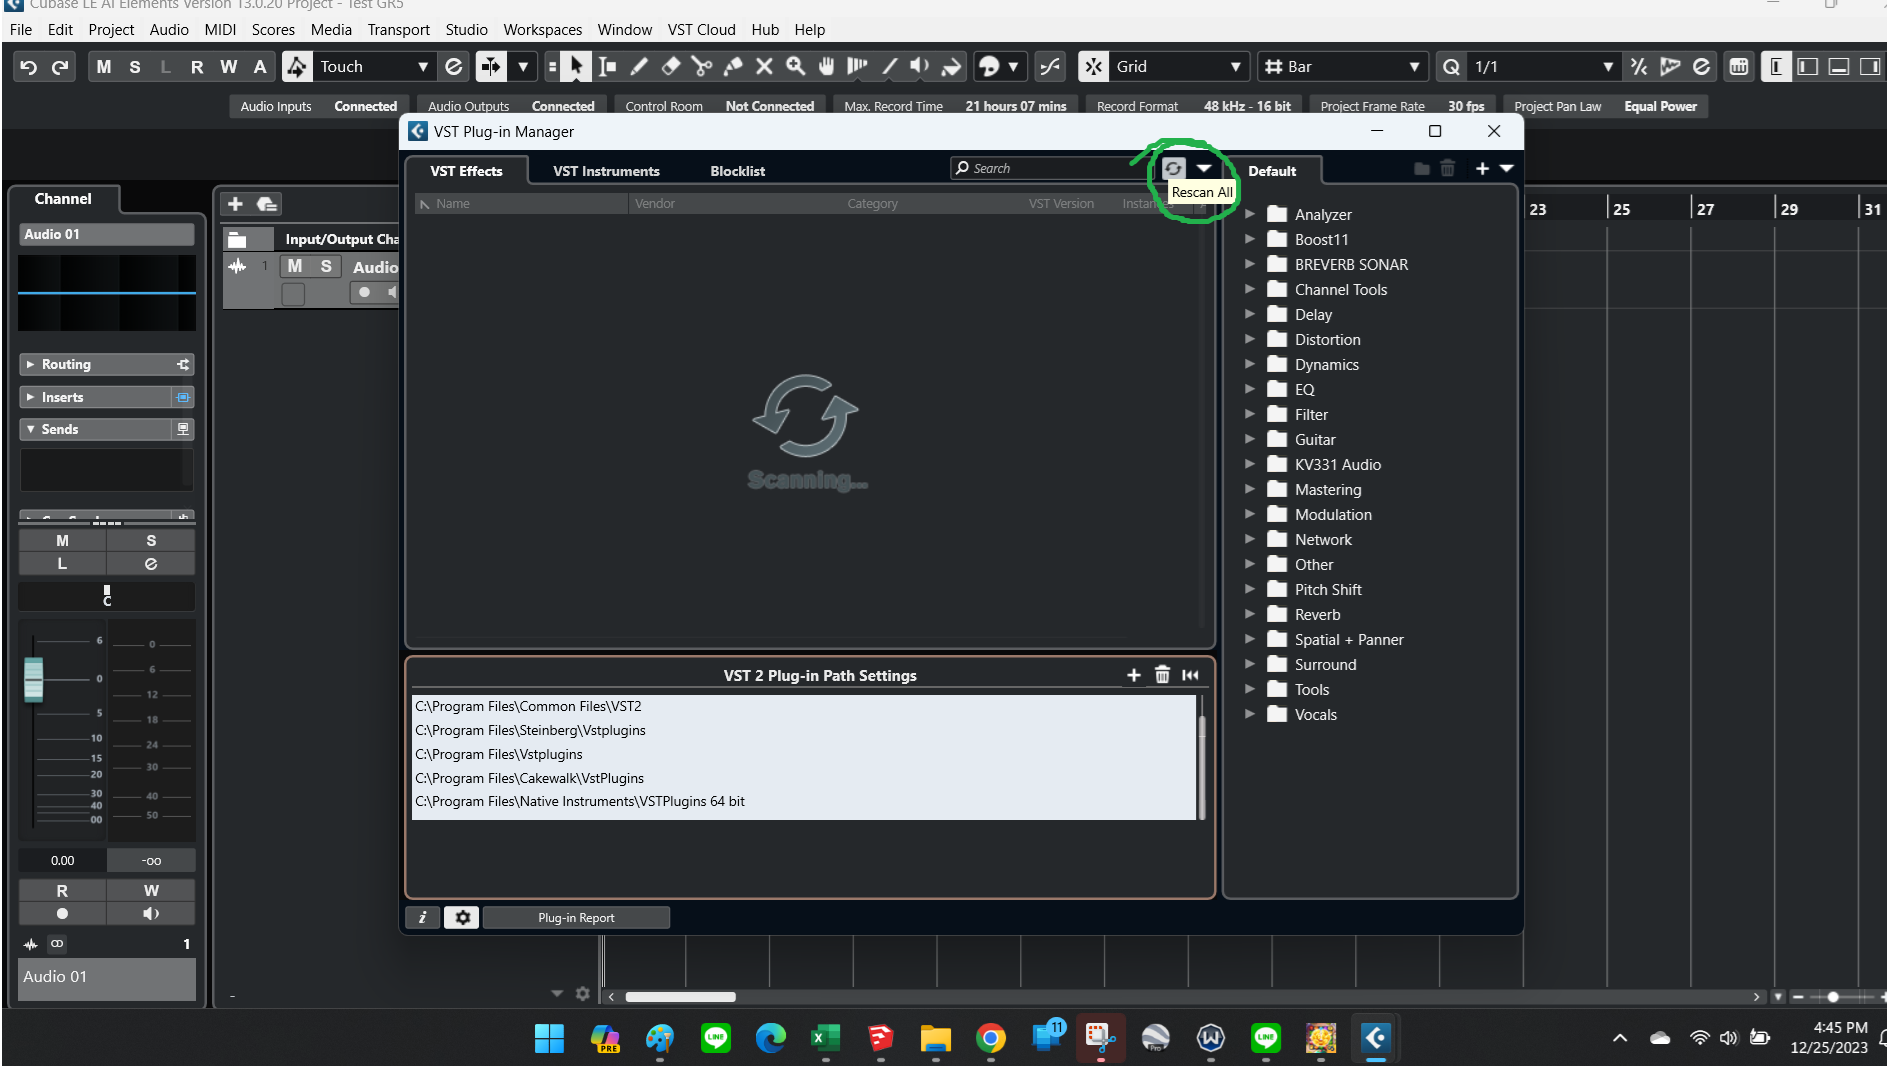
Task: Open File Explorer from the taskbar
Action: [936, 1039]
